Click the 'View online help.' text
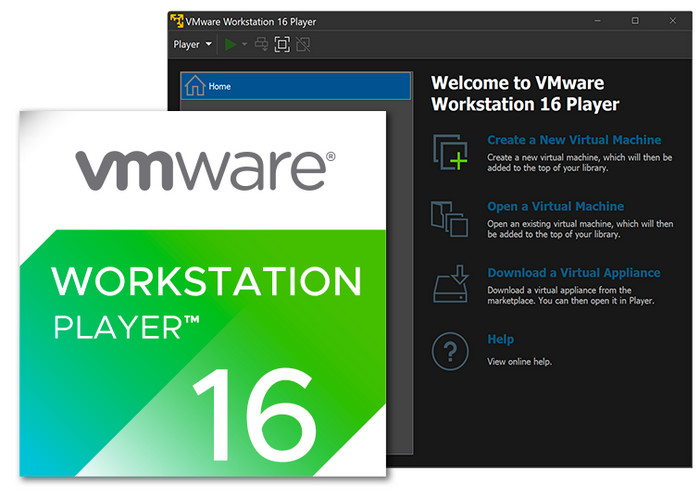700x496 pixels. pos(519,362)
